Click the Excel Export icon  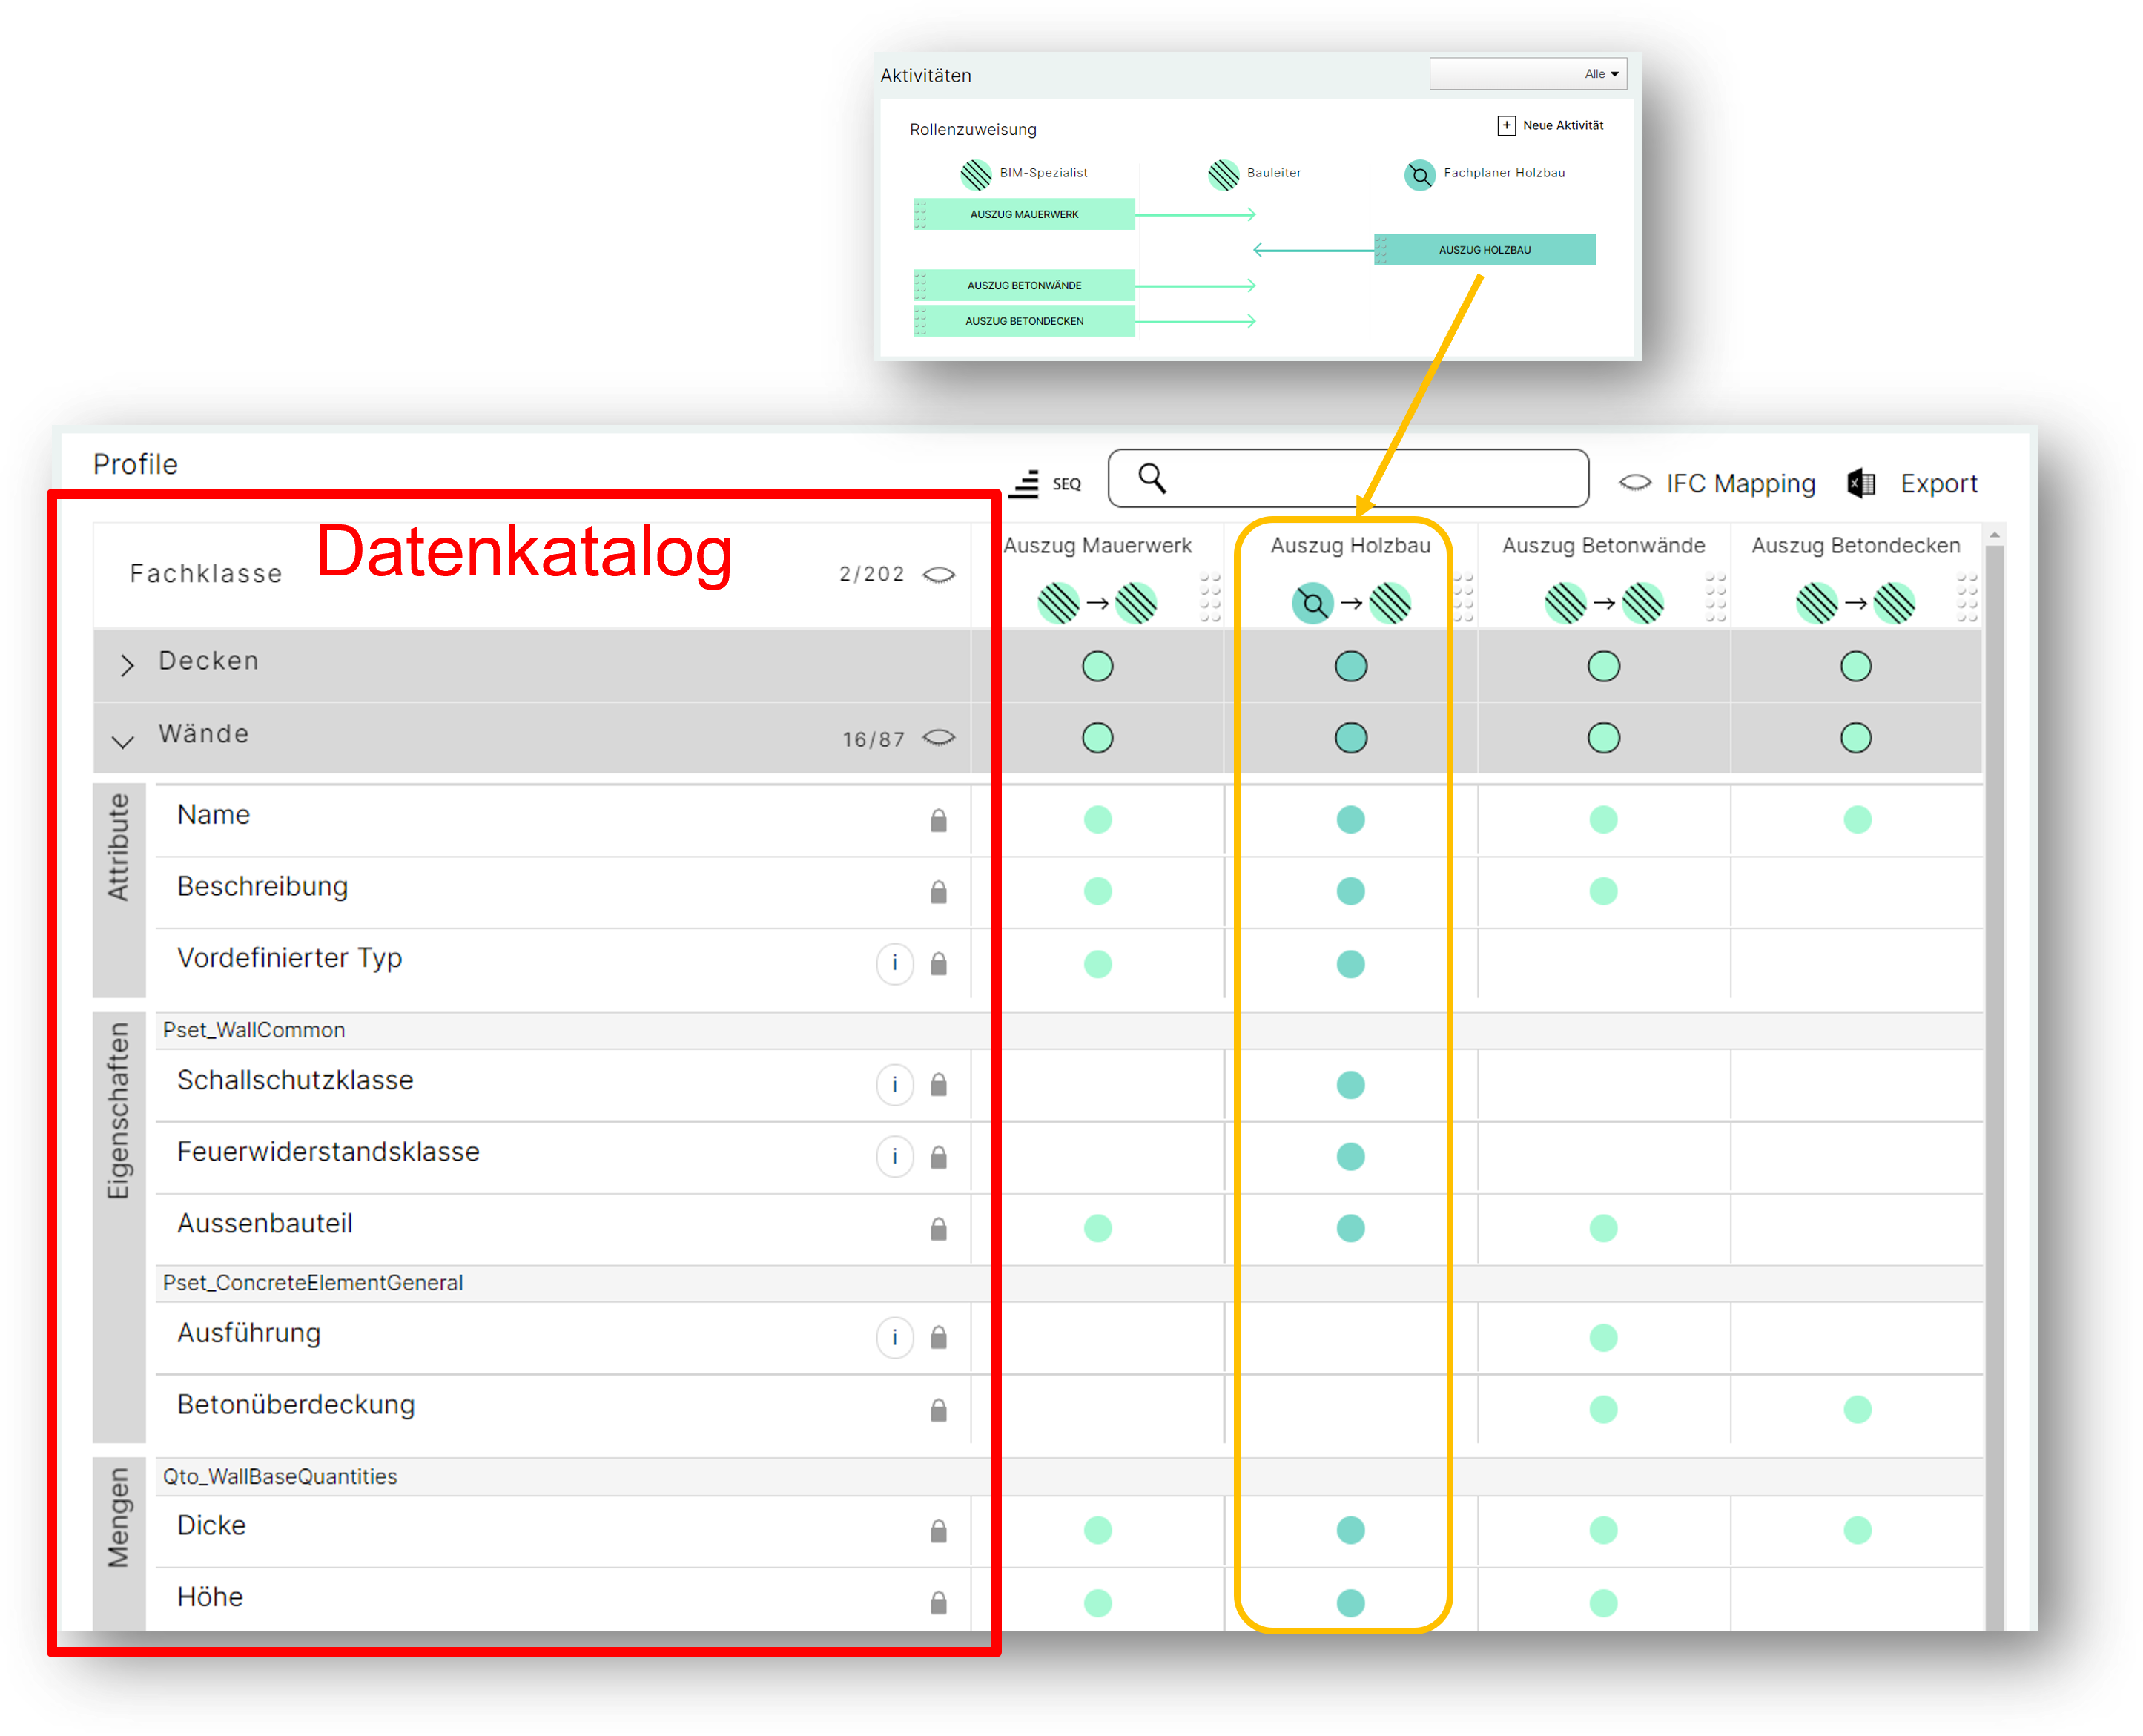coord(1861,484)
